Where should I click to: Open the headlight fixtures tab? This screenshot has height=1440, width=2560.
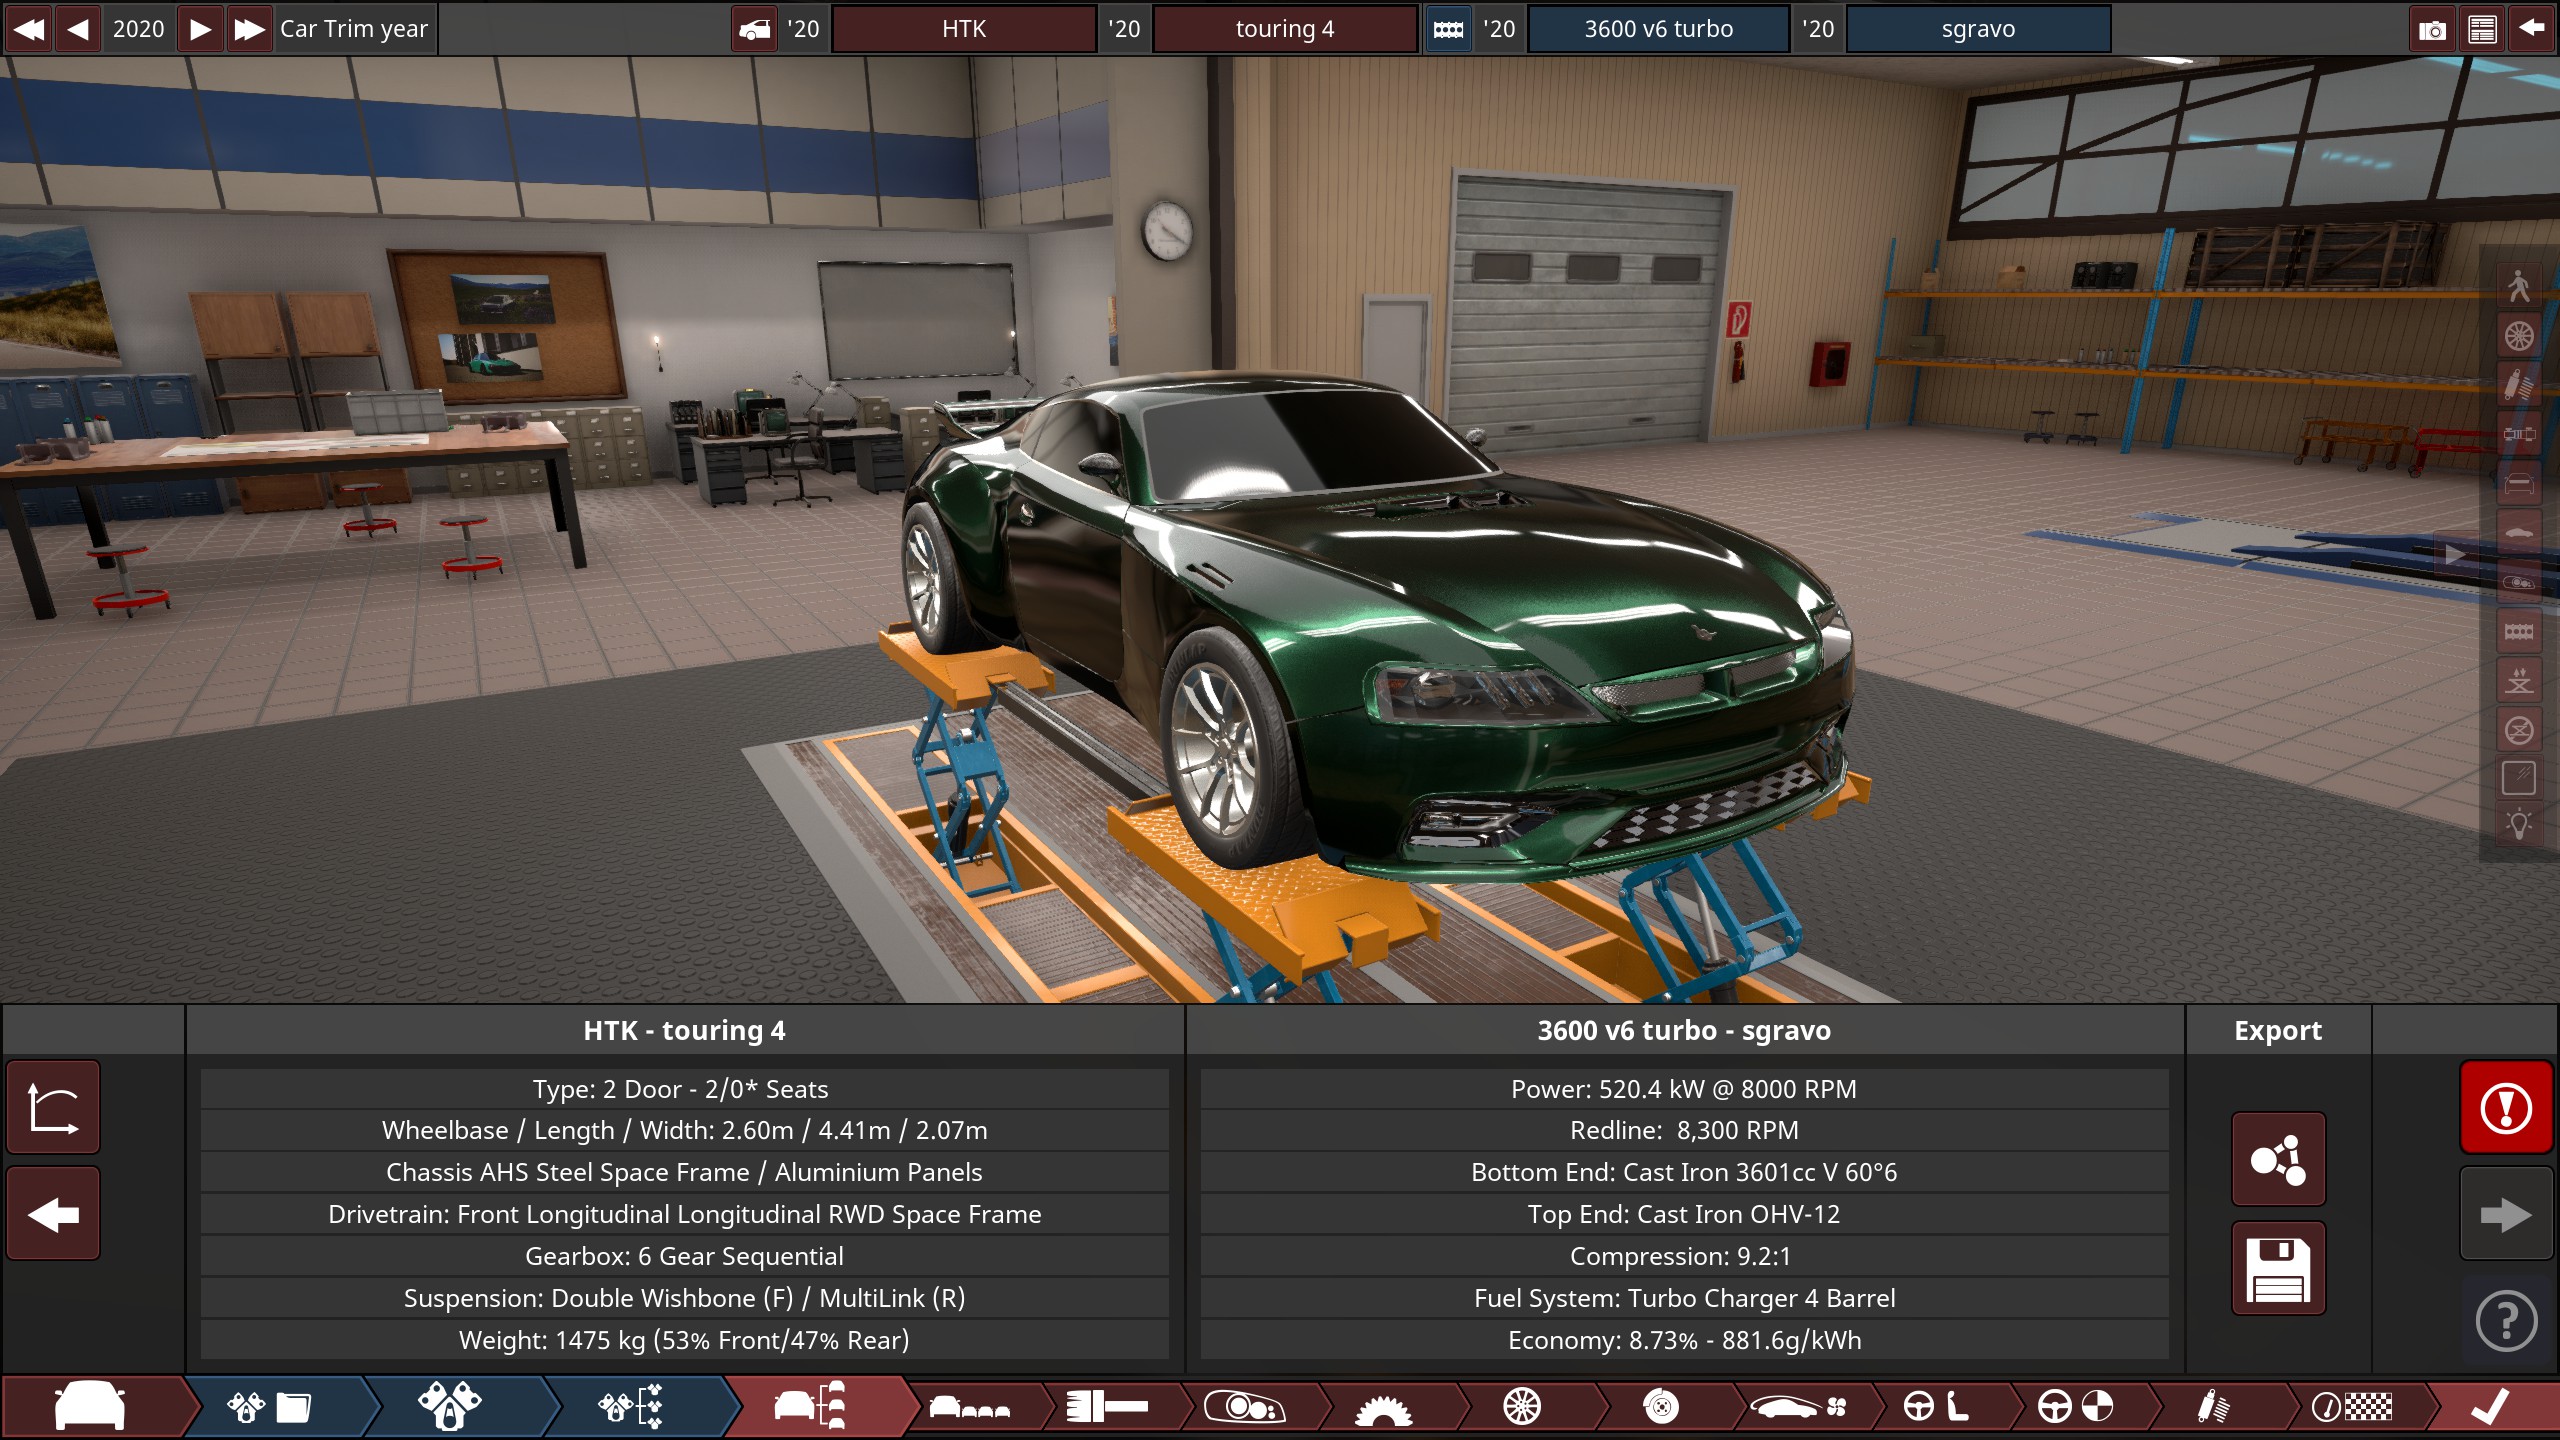1244,1407
